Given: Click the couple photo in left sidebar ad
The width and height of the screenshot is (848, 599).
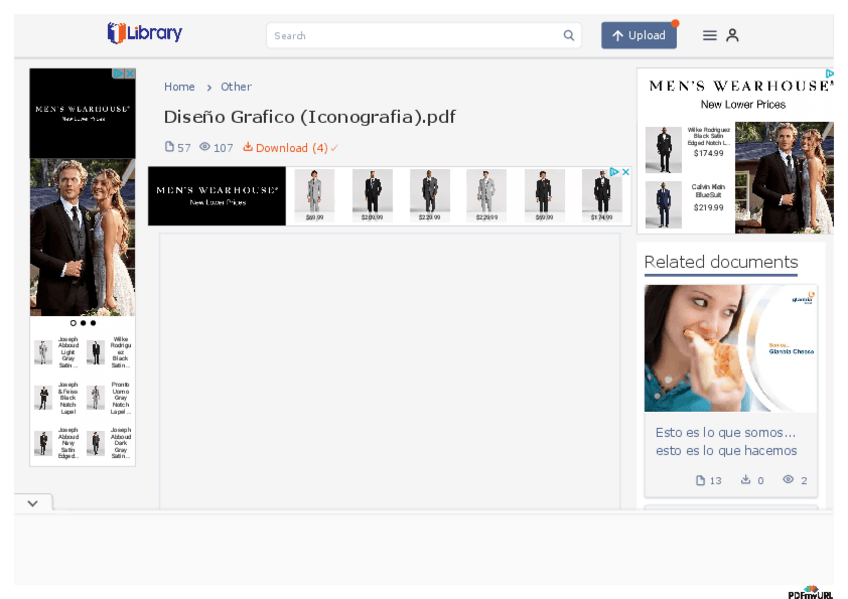Looking at the screenshot, I should point(82,237).
